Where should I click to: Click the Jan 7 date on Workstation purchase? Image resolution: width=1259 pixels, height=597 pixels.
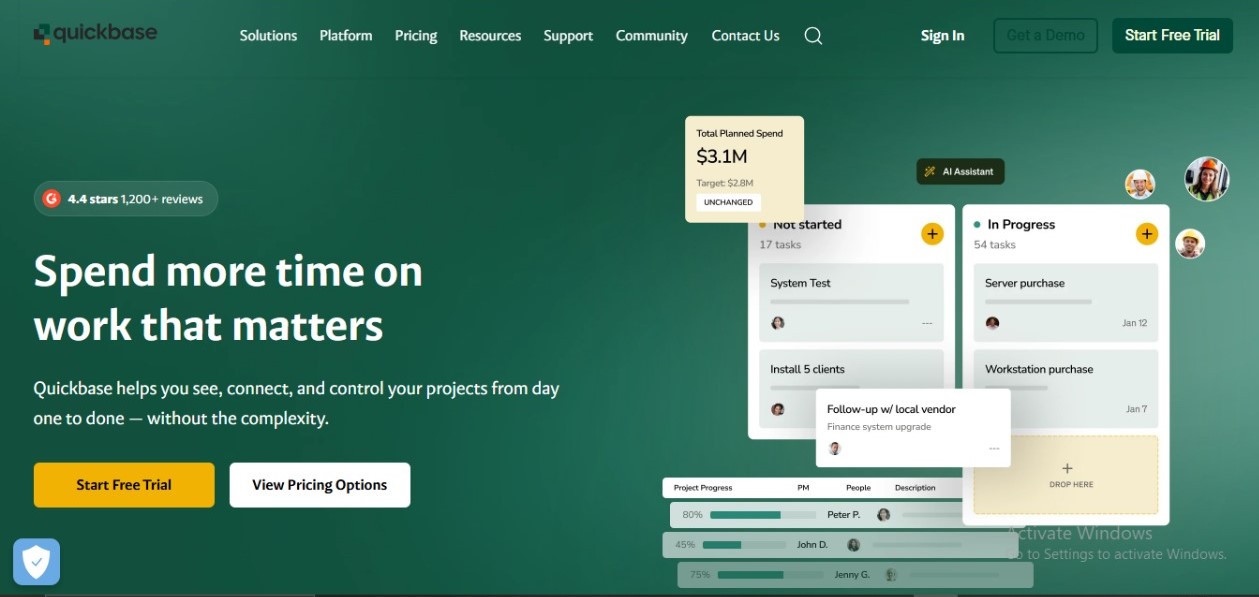pos(1137,409)
